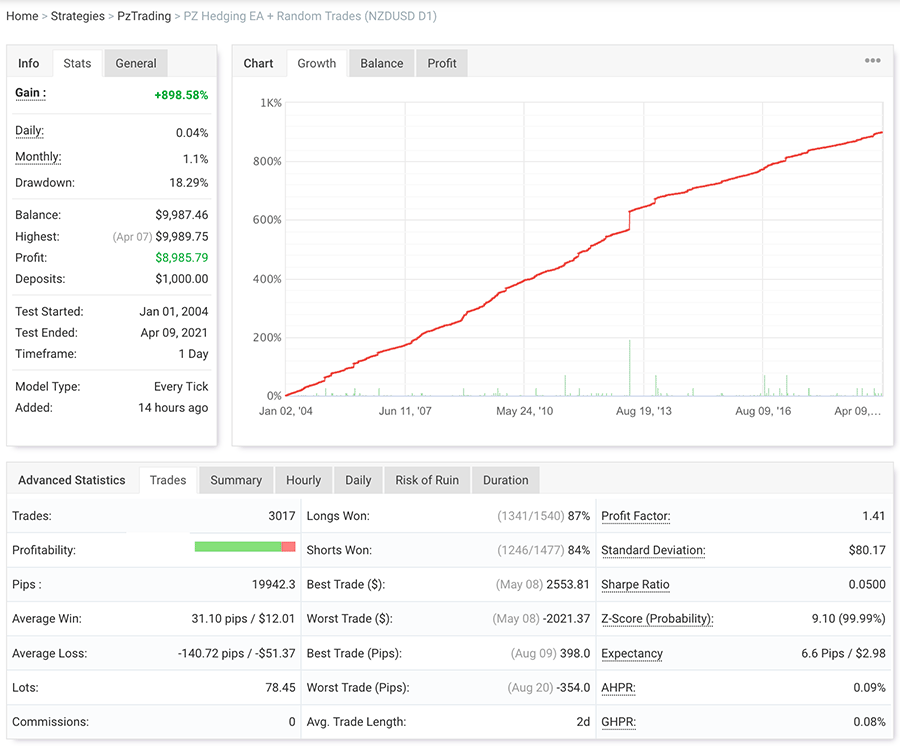Open the Hourly statistics tab
Screen dimensions: 900x746
[x=304, y=480]
